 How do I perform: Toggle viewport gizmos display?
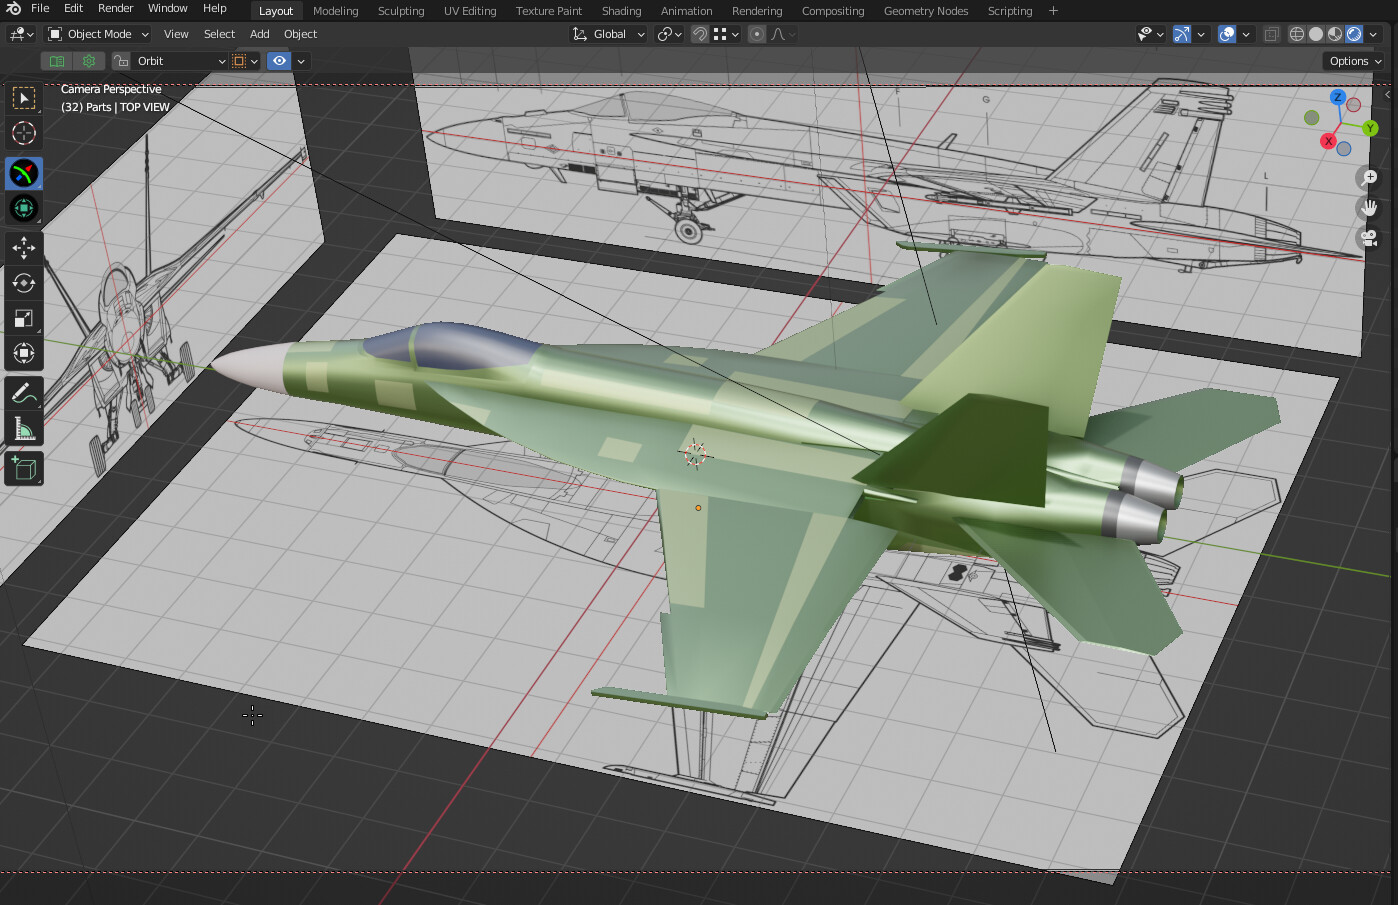[1182, 34]
